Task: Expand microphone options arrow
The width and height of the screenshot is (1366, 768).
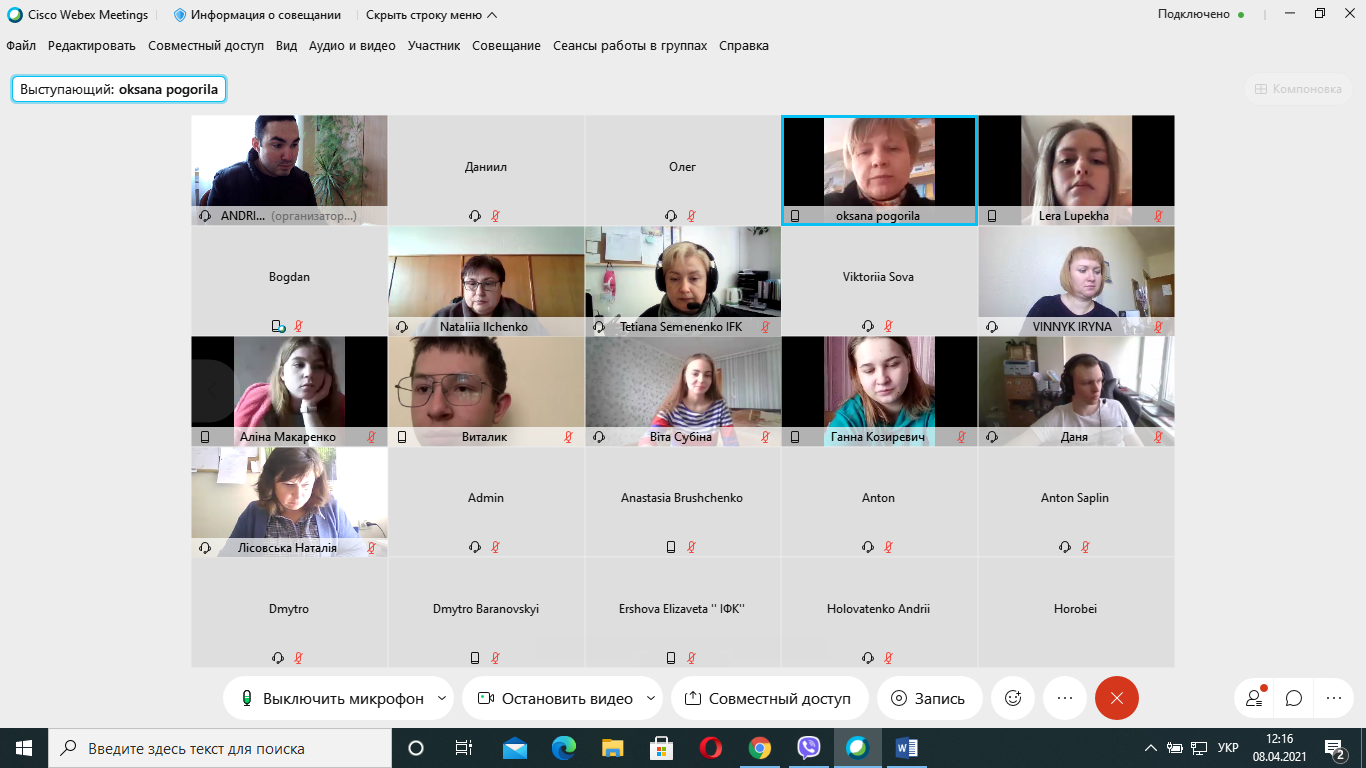Action: pos(442,699)
